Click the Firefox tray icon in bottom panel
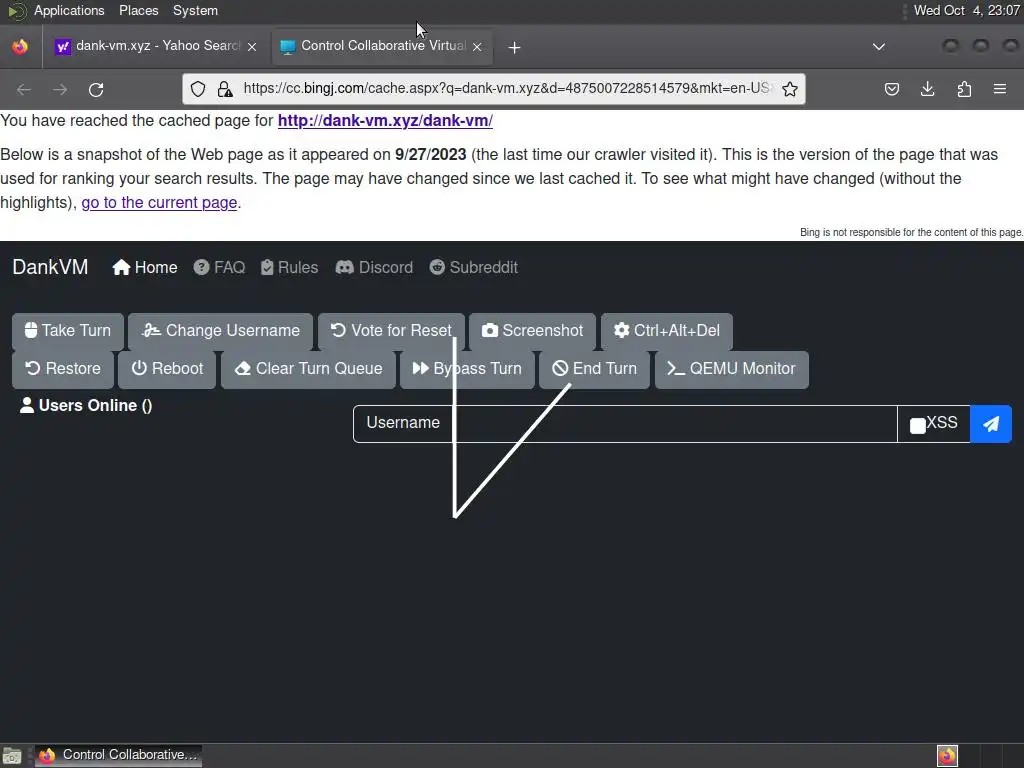1024x768 pixels. [x=947, y=756]
